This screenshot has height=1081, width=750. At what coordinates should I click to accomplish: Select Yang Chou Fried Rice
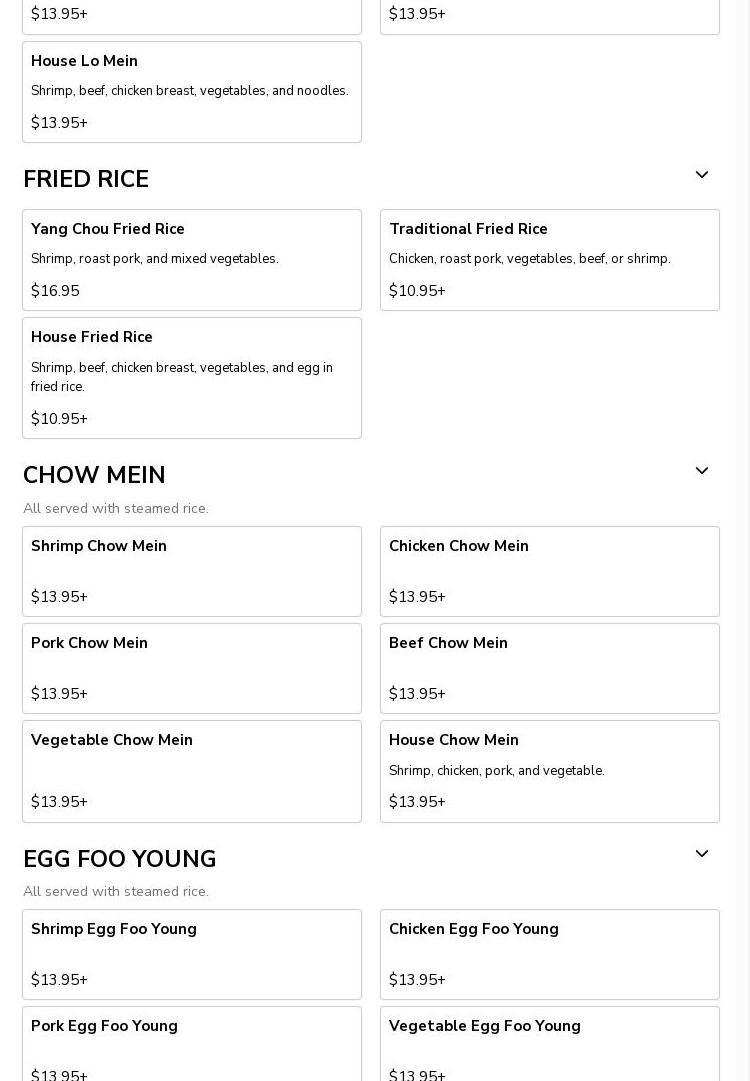[192, 260]
